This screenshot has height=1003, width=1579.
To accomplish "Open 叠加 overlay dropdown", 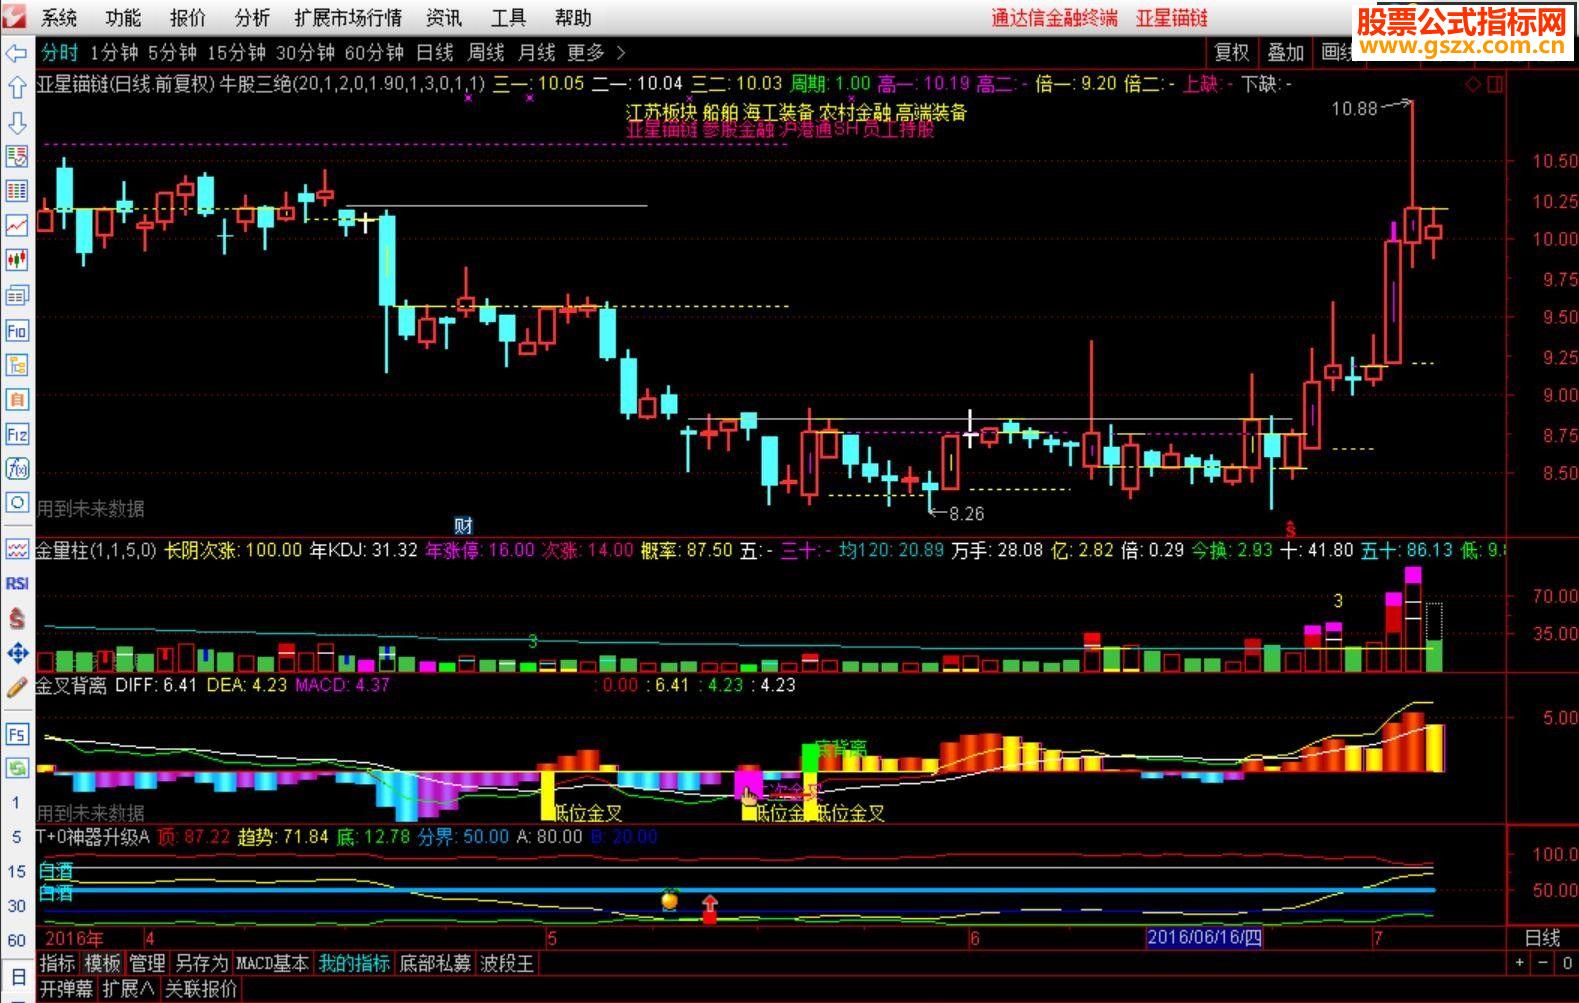I will [x=1286, y=53].
